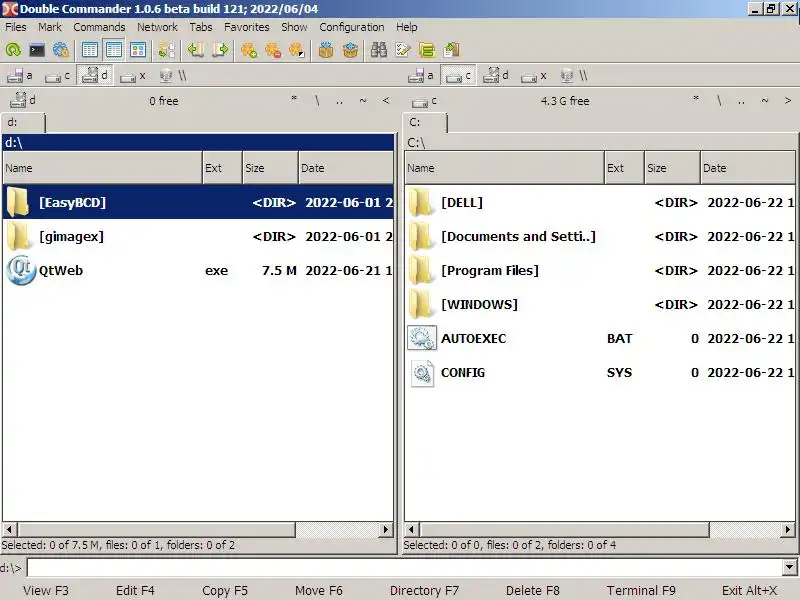Viewport: 800px width, 600px height.
Task: Open the Favorites menu
Action: 246,27
